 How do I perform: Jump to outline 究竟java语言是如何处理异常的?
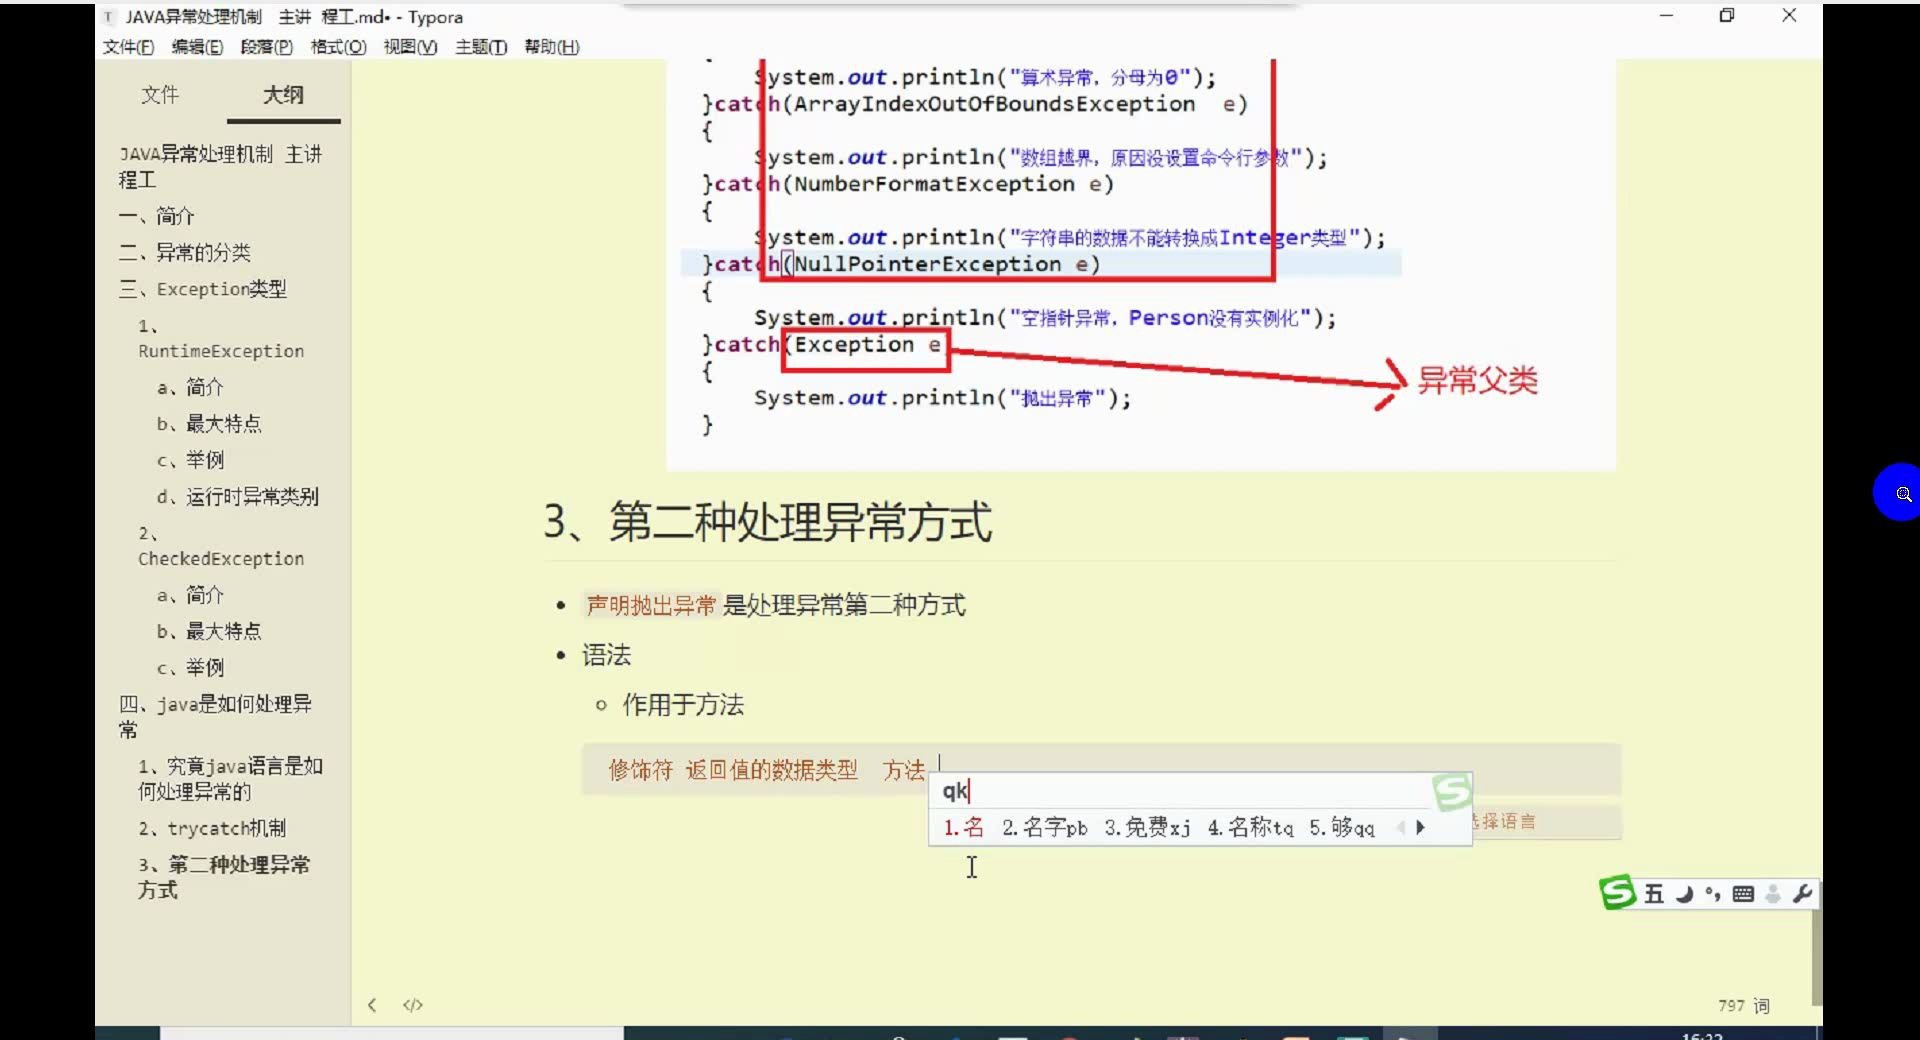point(230,778)
